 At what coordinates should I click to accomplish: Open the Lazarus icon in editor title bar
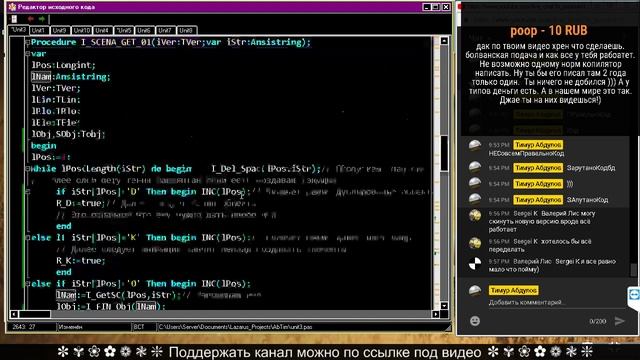(x=13, y=7)
